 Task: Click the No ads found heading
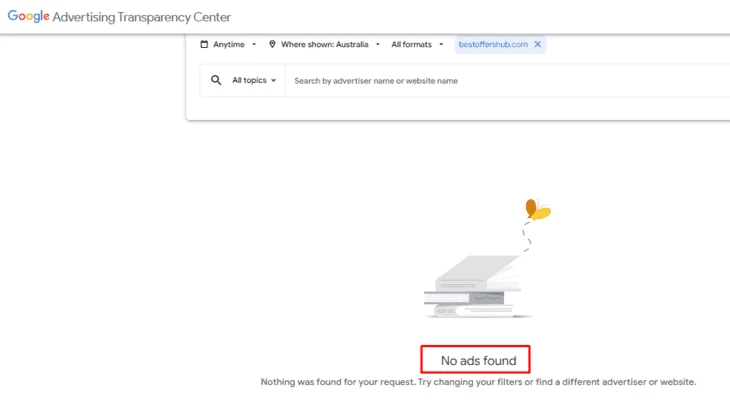click(x=479, y=361)
